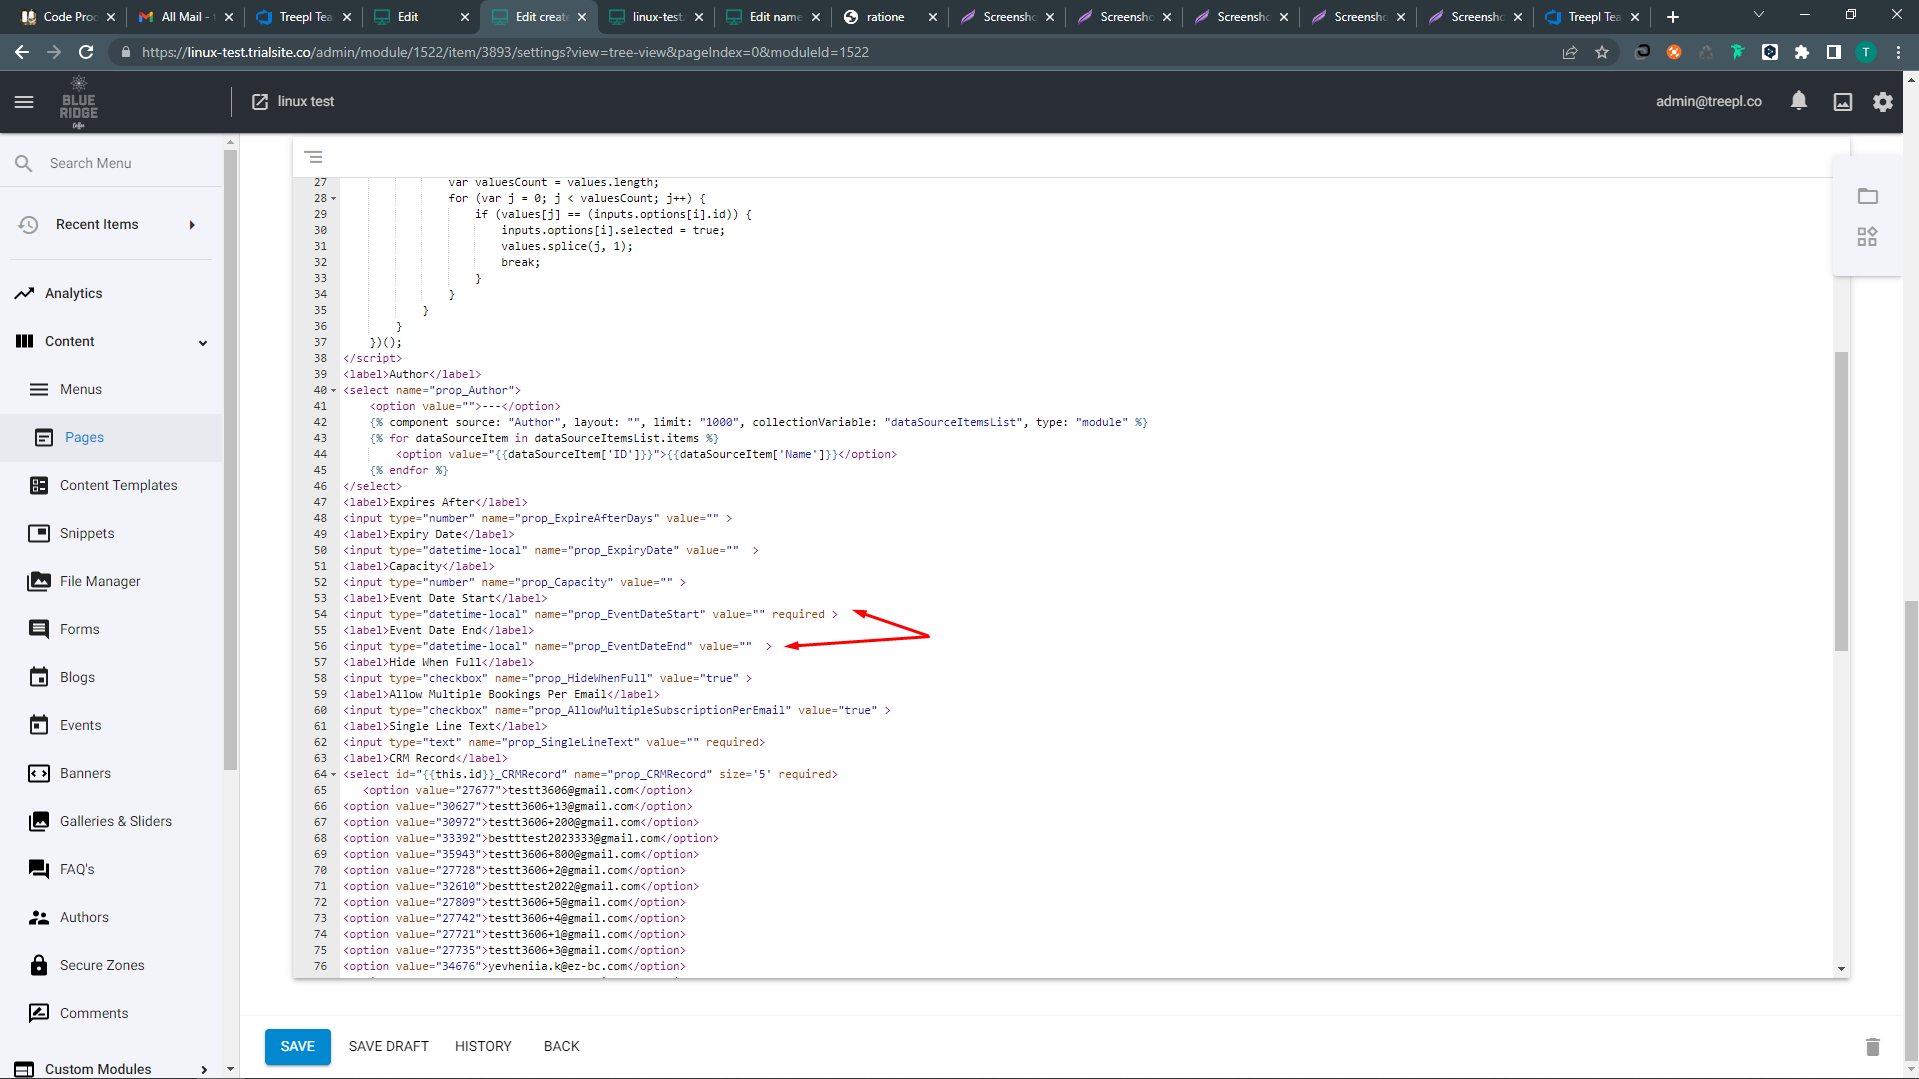Click the search magnifier icon in sidebar

point(24,163)
